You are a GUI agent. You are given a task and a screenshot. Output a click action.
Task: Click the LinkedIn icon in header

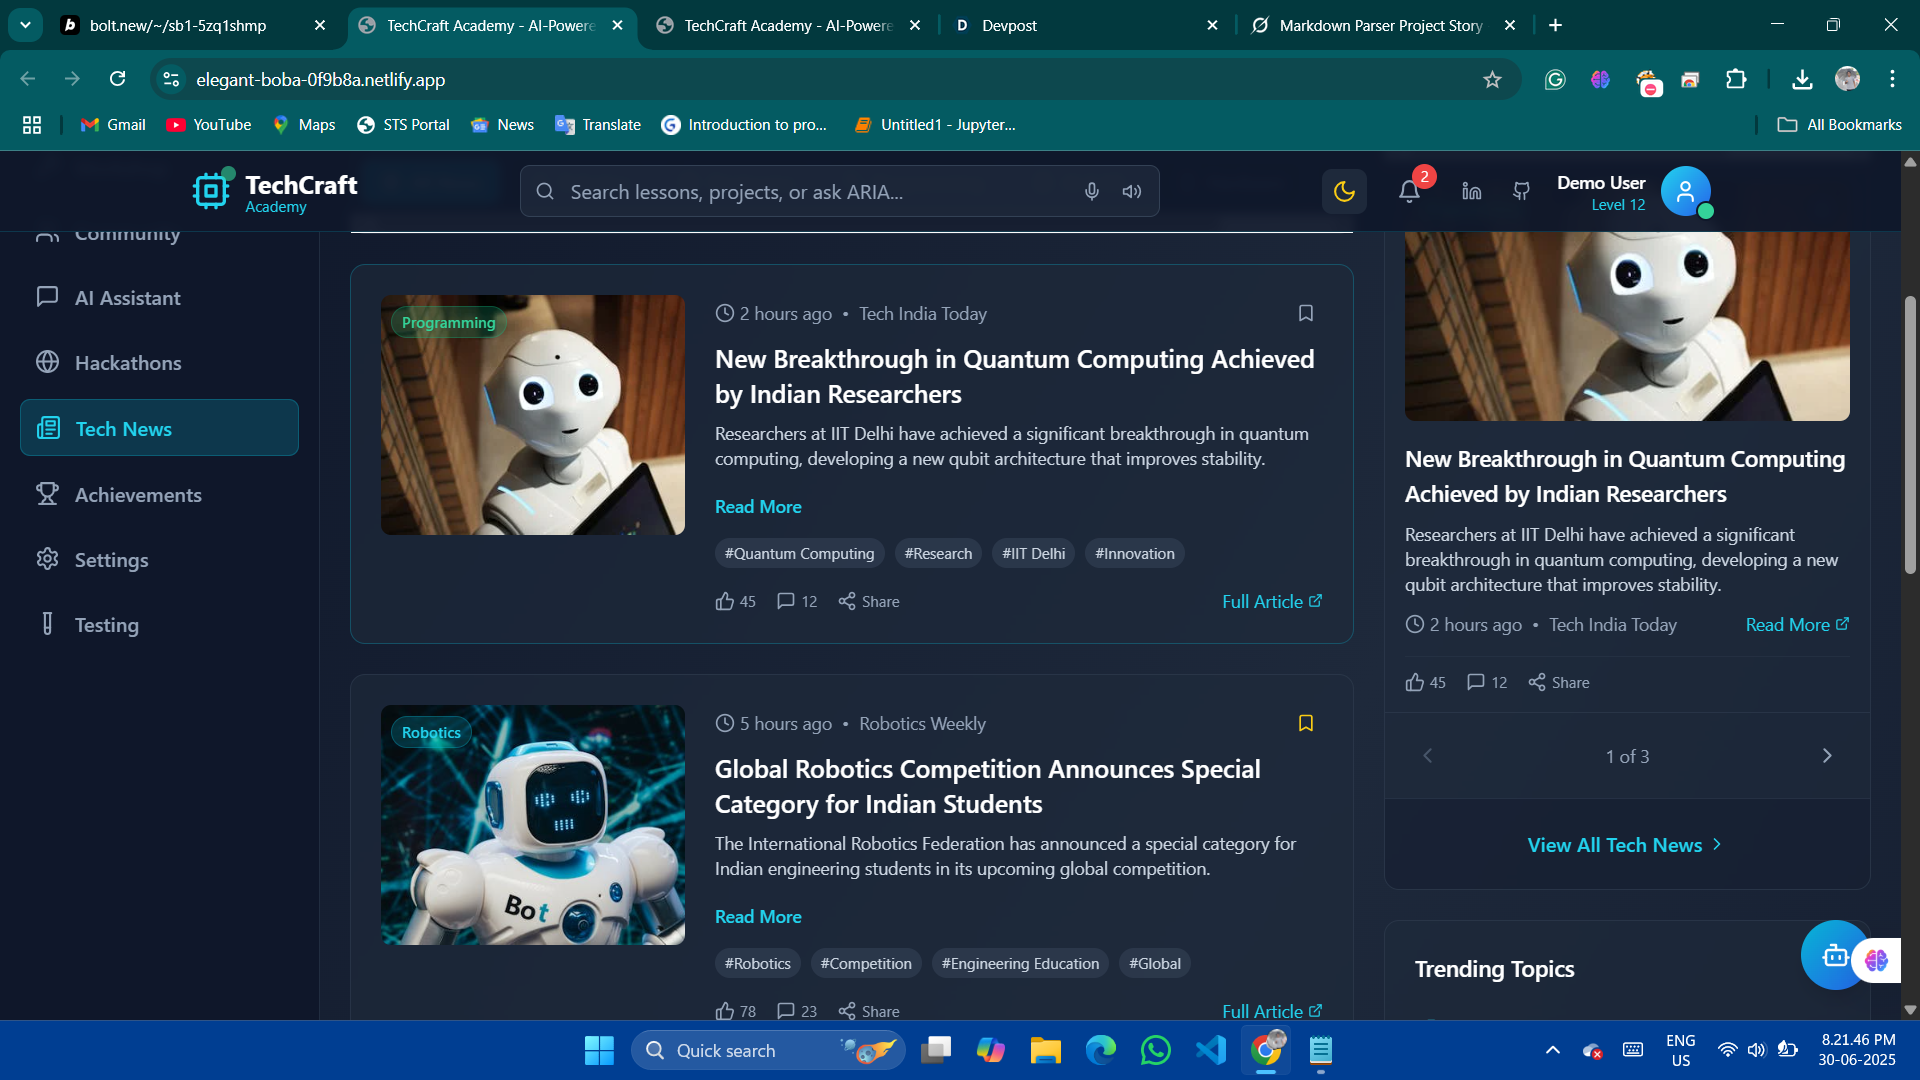tap(1471, 191)
